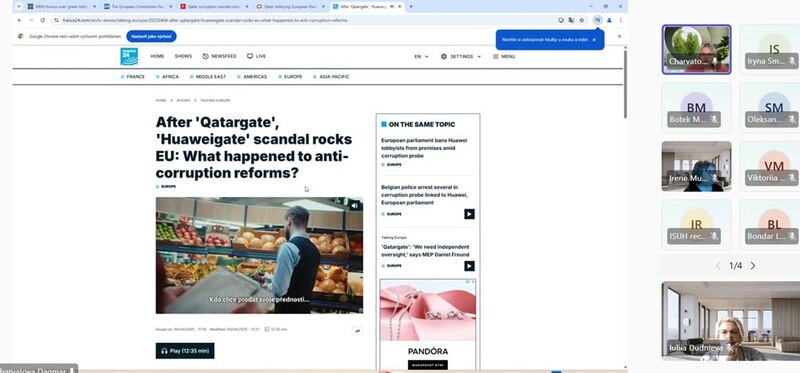Open a new browser tab
The height and width of the screenshot is (373, 800).
411,7
